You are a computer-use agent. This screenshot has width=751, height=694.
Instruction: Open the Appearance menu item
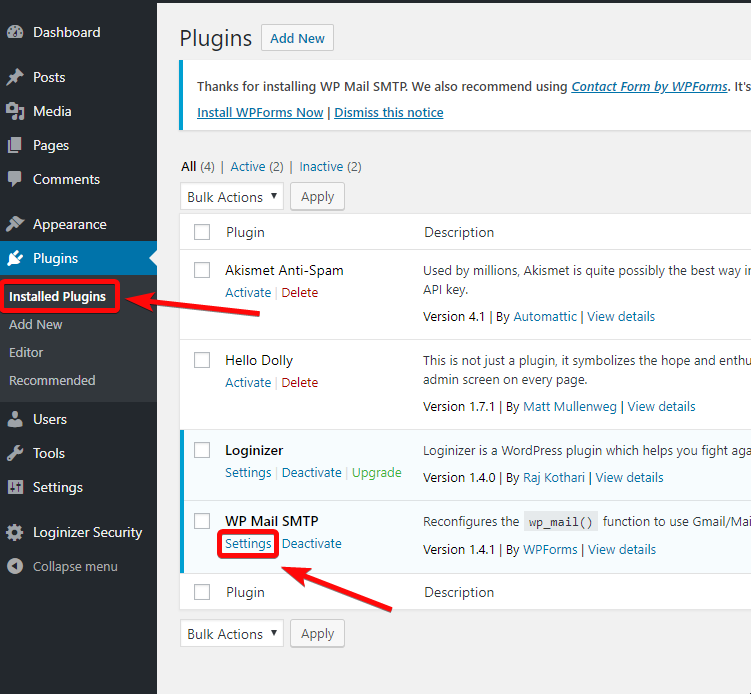(69, 224)
